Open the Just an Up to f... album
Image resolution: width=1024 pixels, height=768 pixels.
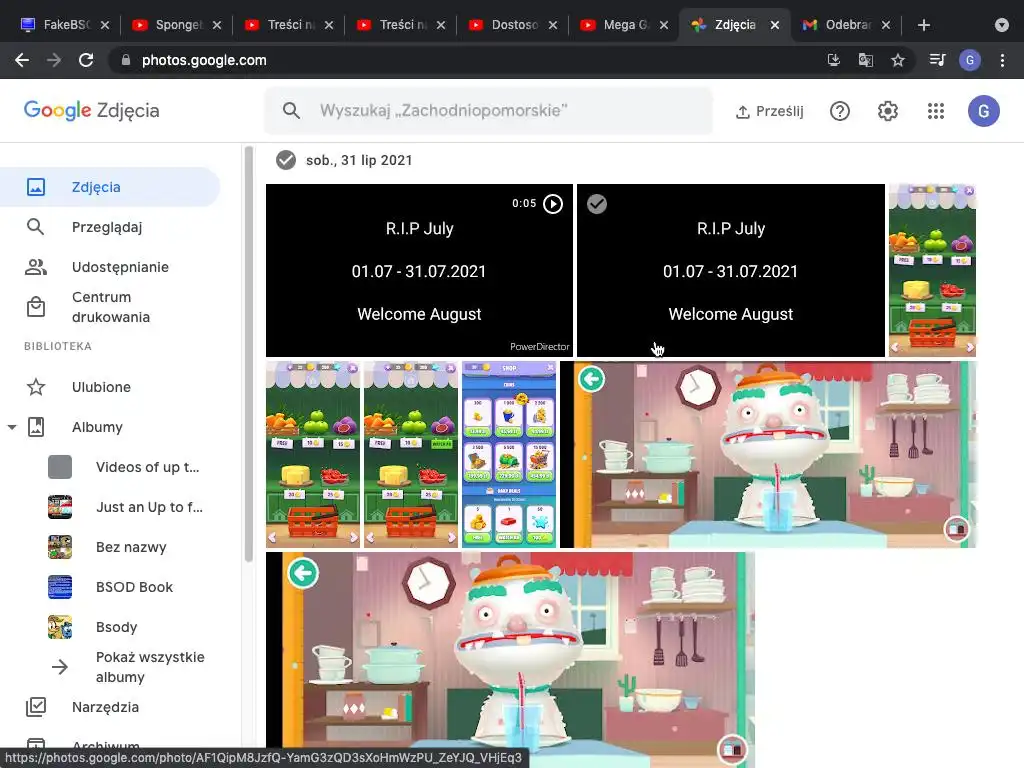click(124, 507)
